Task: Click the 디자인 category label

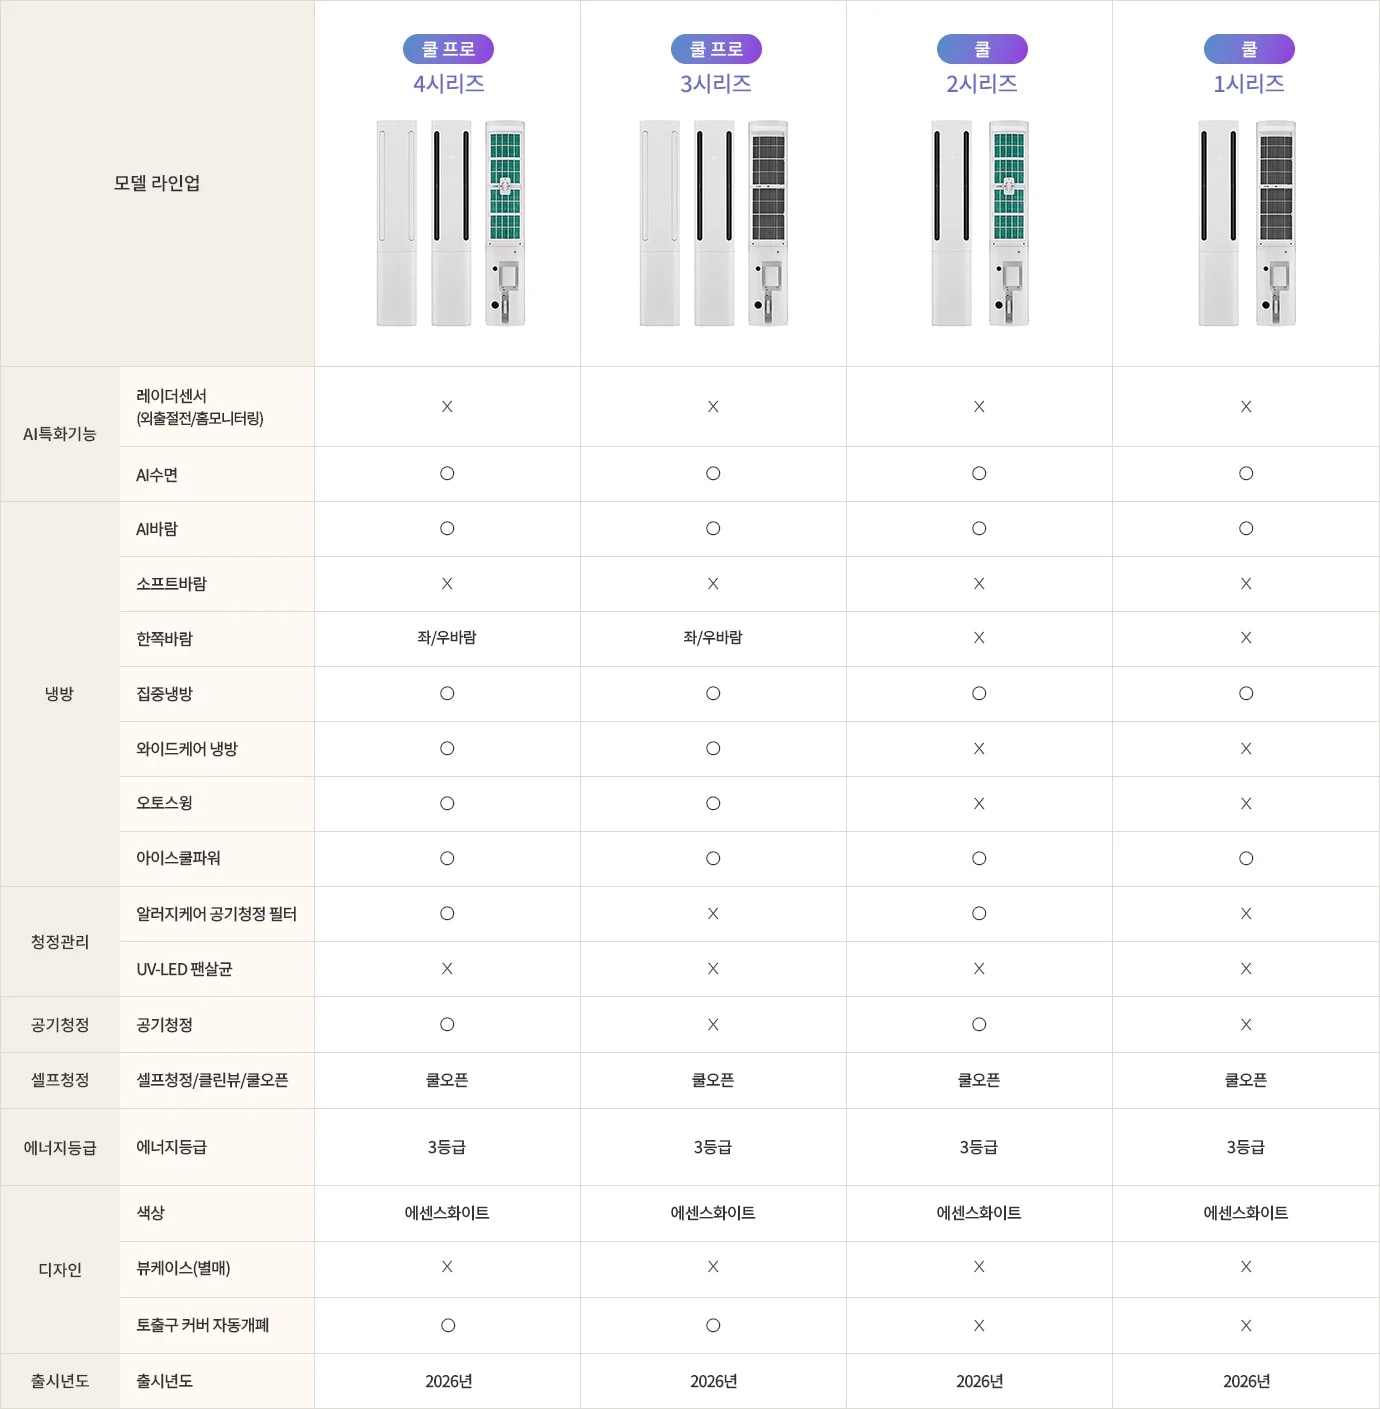Action: 60,1270
